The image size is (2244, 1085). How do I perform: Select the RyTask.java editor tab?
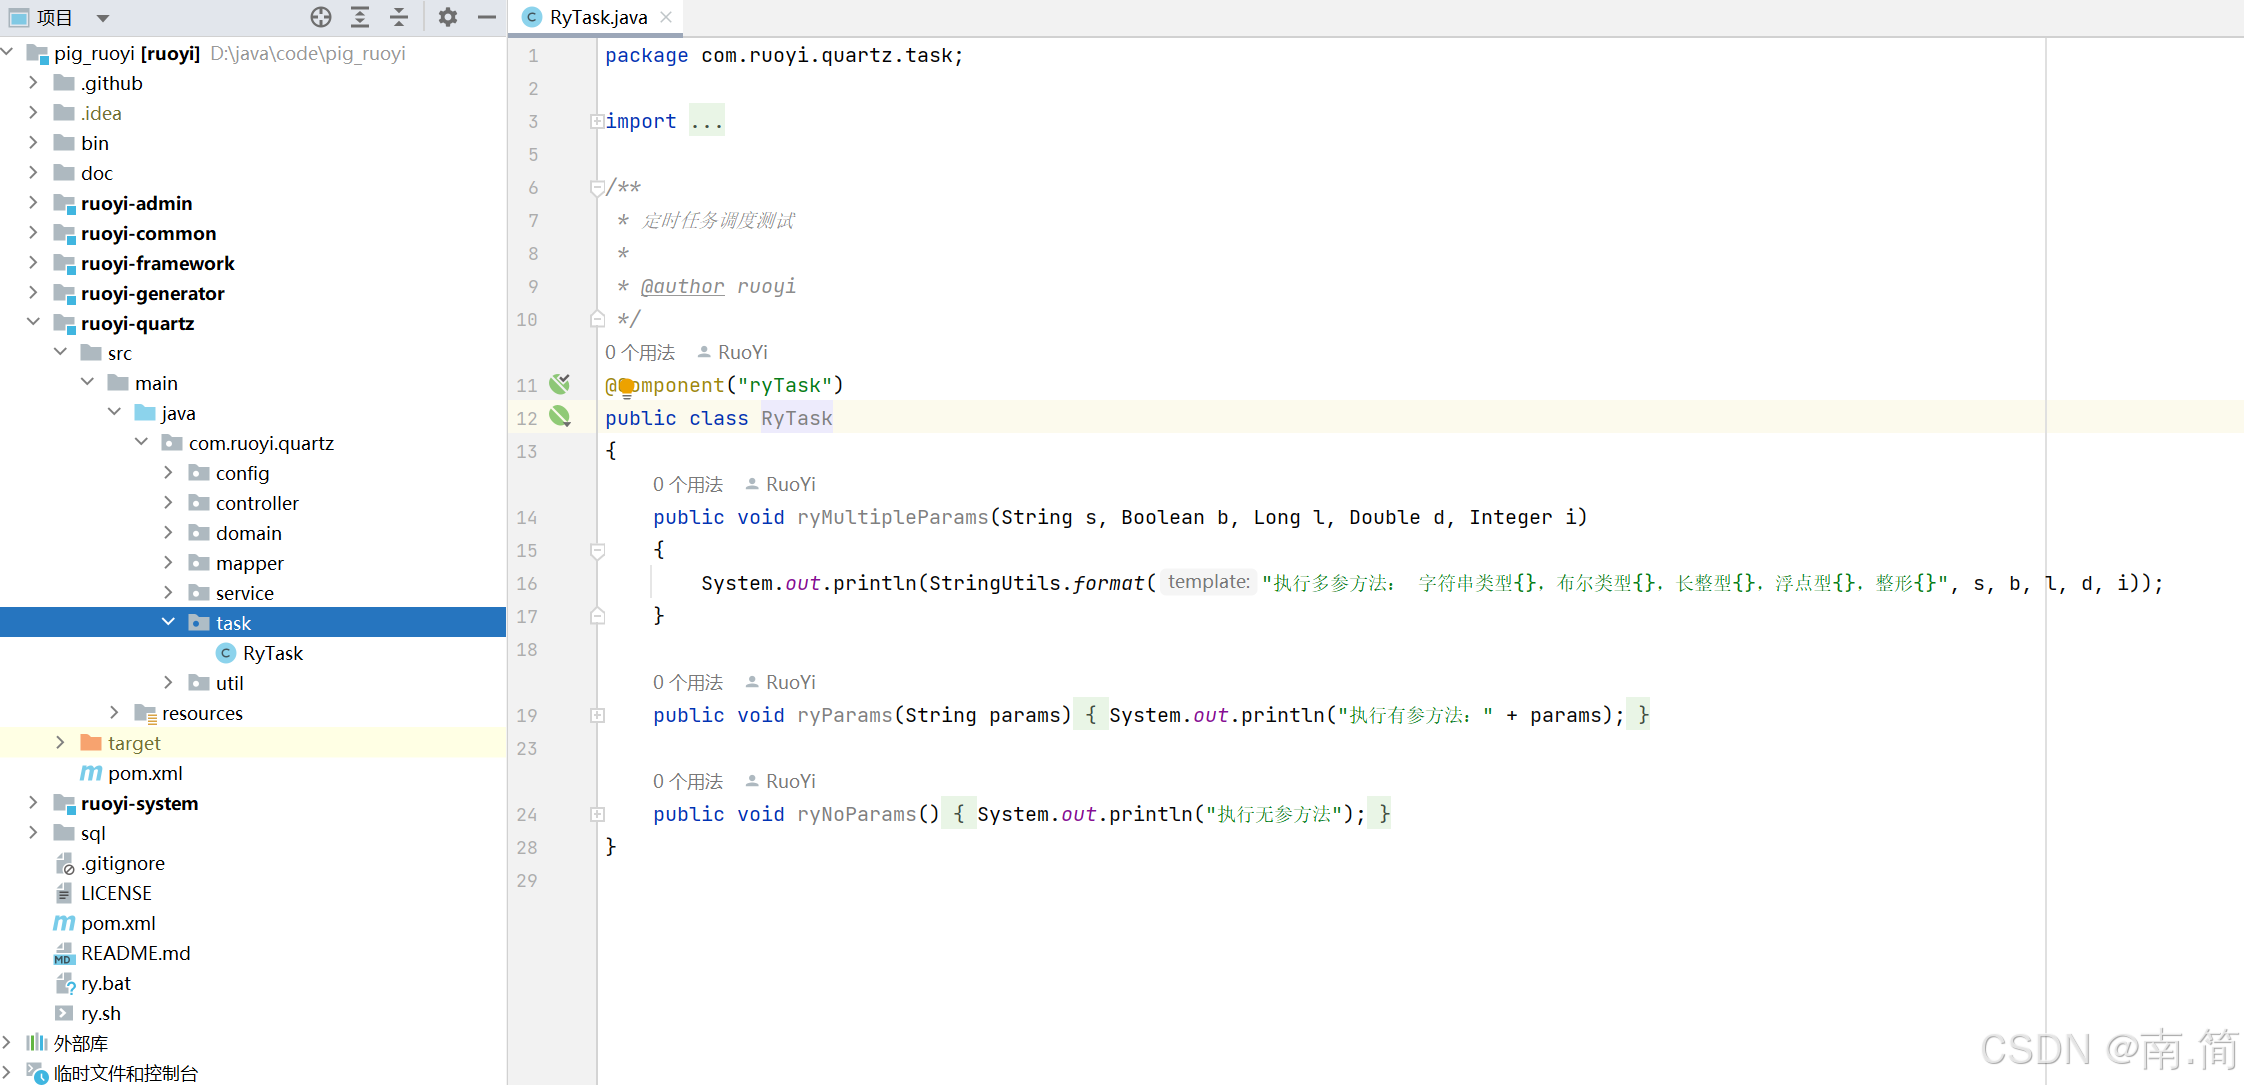(597, 17)
